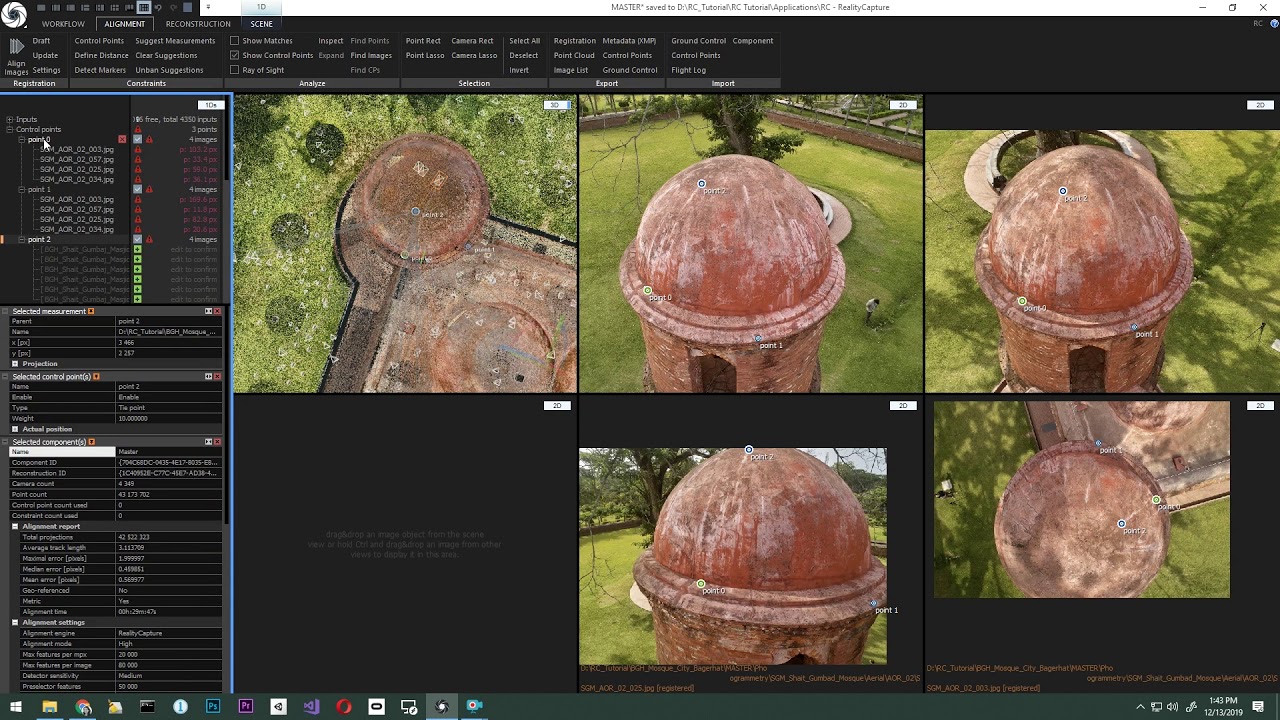The width and height of the screenshot is (1280, 720).
Task: Click the red delete icon beside point 0
Action: [122, 139]
